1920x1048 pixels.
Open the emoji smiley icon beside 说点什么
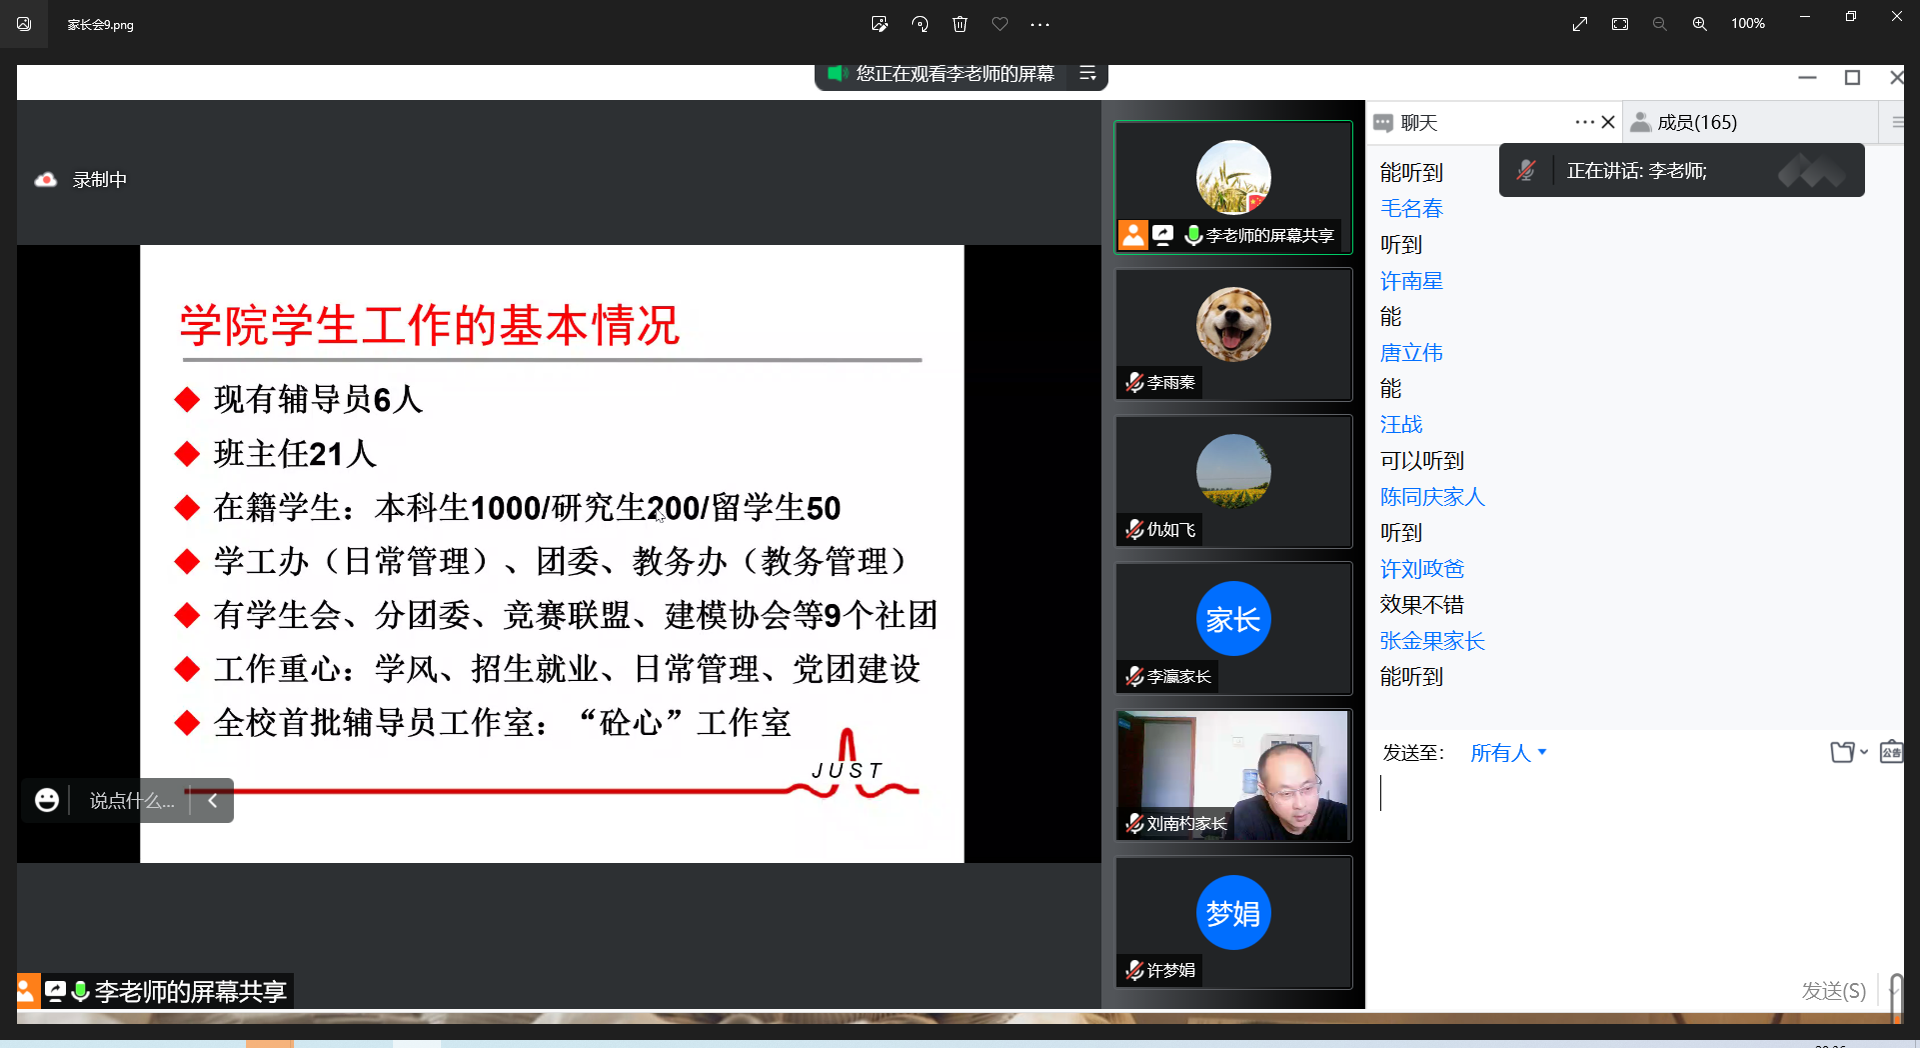click(x=47, y=800)
